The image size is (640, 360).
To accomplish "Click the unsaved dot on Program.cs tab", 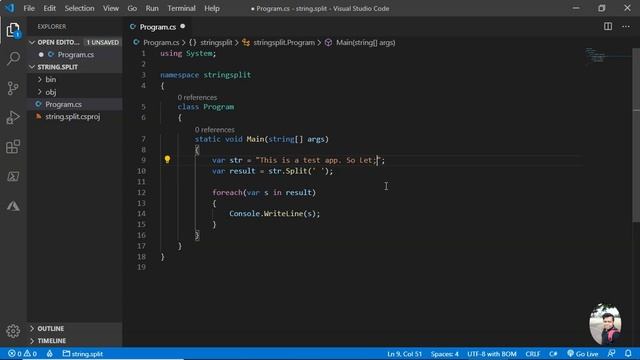I will pos(182,27).
